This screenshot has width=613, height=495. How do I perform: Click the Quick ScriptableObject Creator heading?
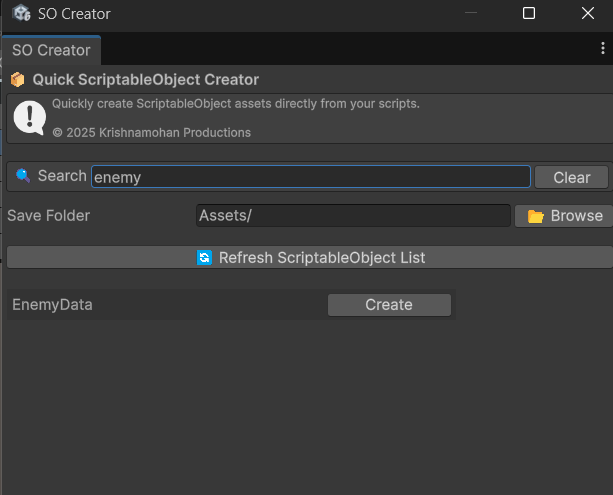(146, 80)
